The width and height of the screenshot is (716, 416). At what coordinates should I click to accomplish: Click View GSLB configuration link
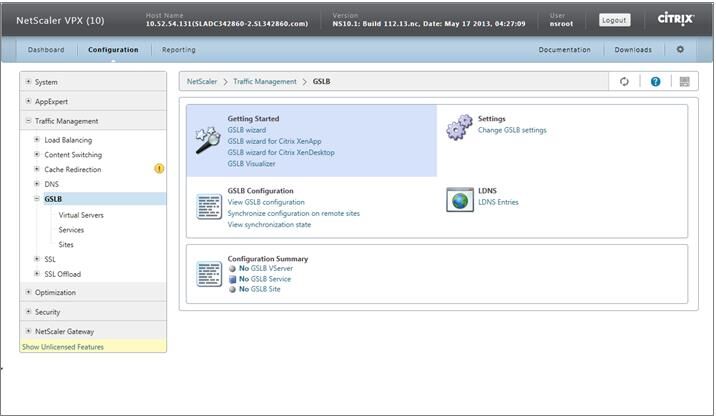pos(266,202)
